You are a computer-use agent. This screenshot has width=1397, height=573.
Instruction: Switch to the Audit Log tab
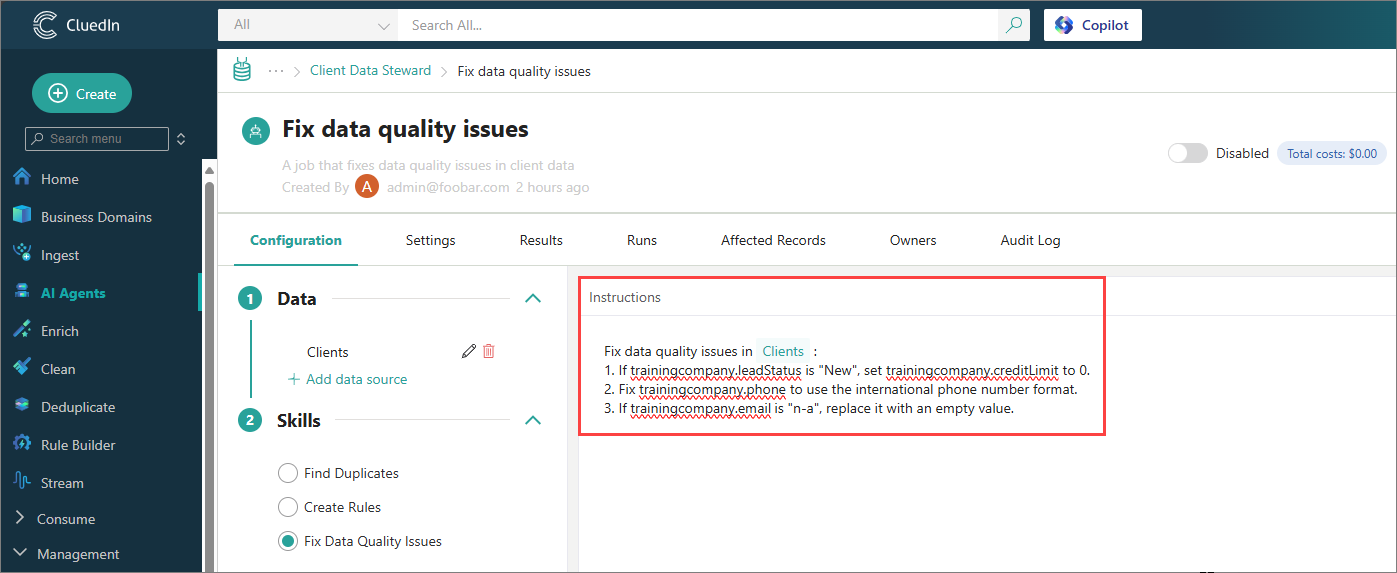pyautogui.click(x=1030, y=240)
